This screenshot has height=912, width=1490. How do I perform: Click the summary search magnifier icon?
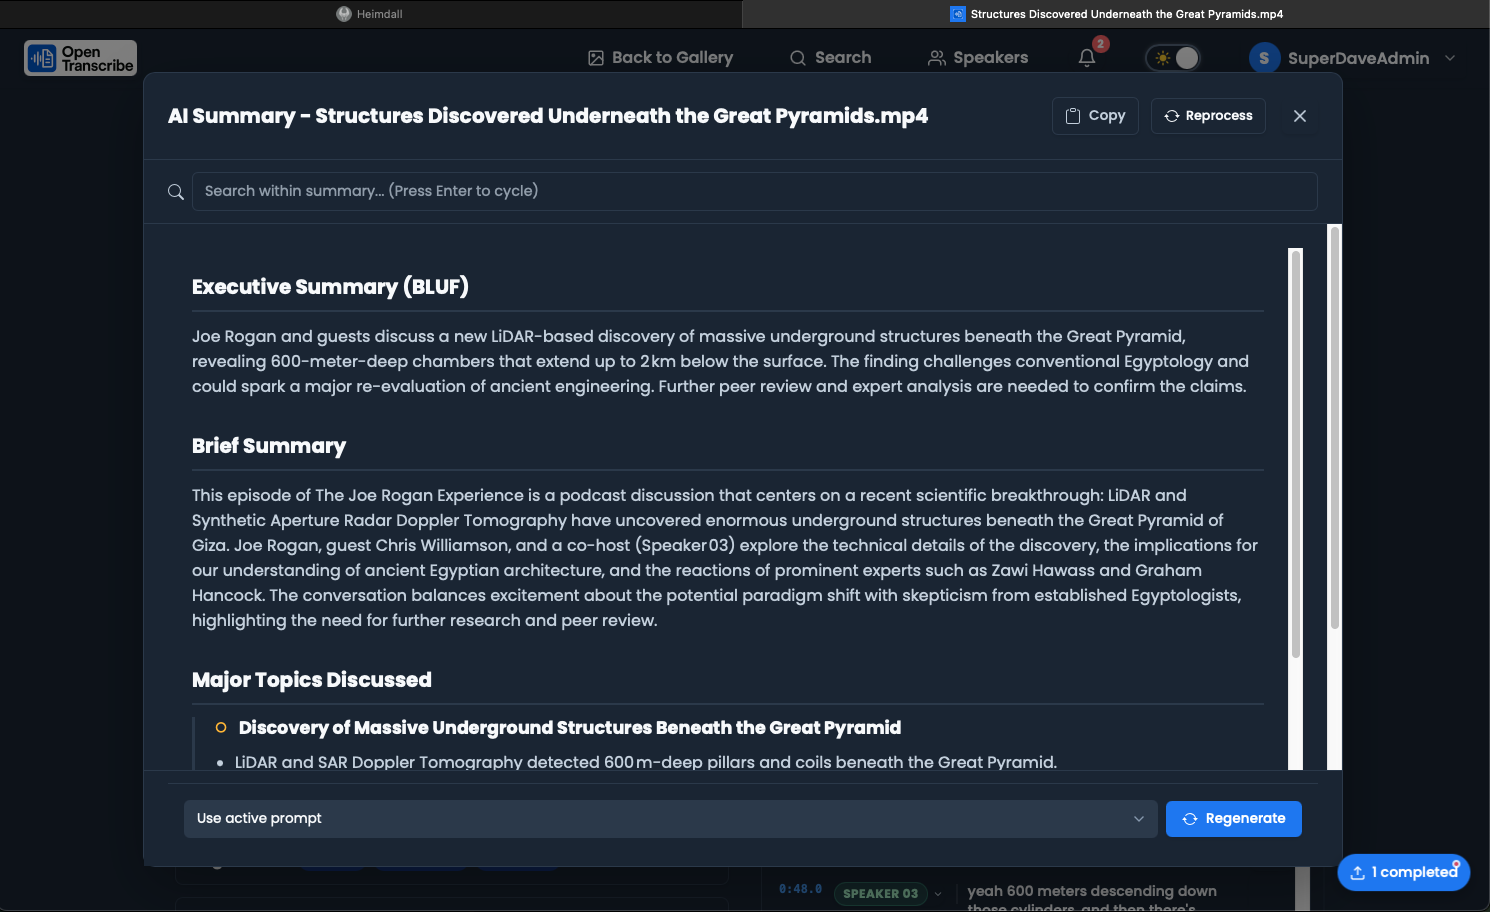pyautogui.click(x=176, y=192)
